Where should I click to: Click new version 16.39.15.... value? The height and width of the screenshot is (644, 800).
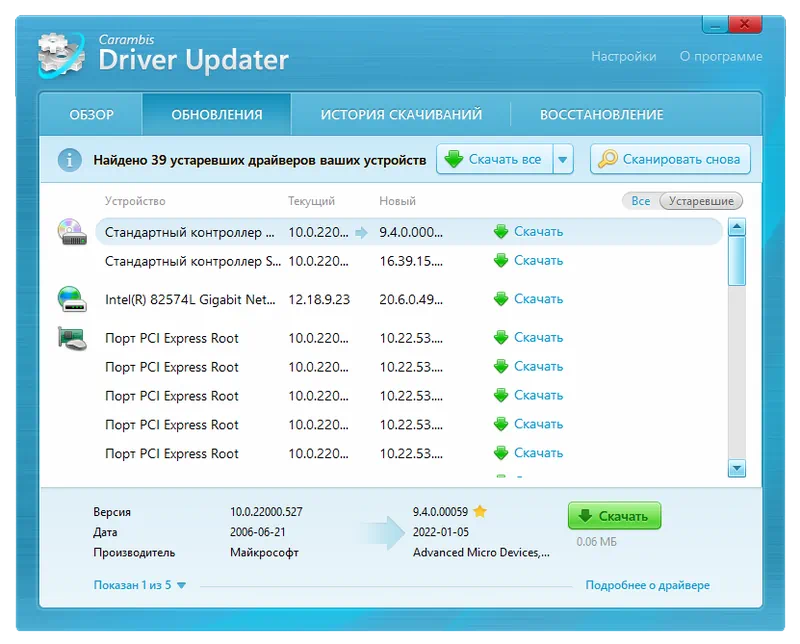pyautogui.click(x=411, y=261)
